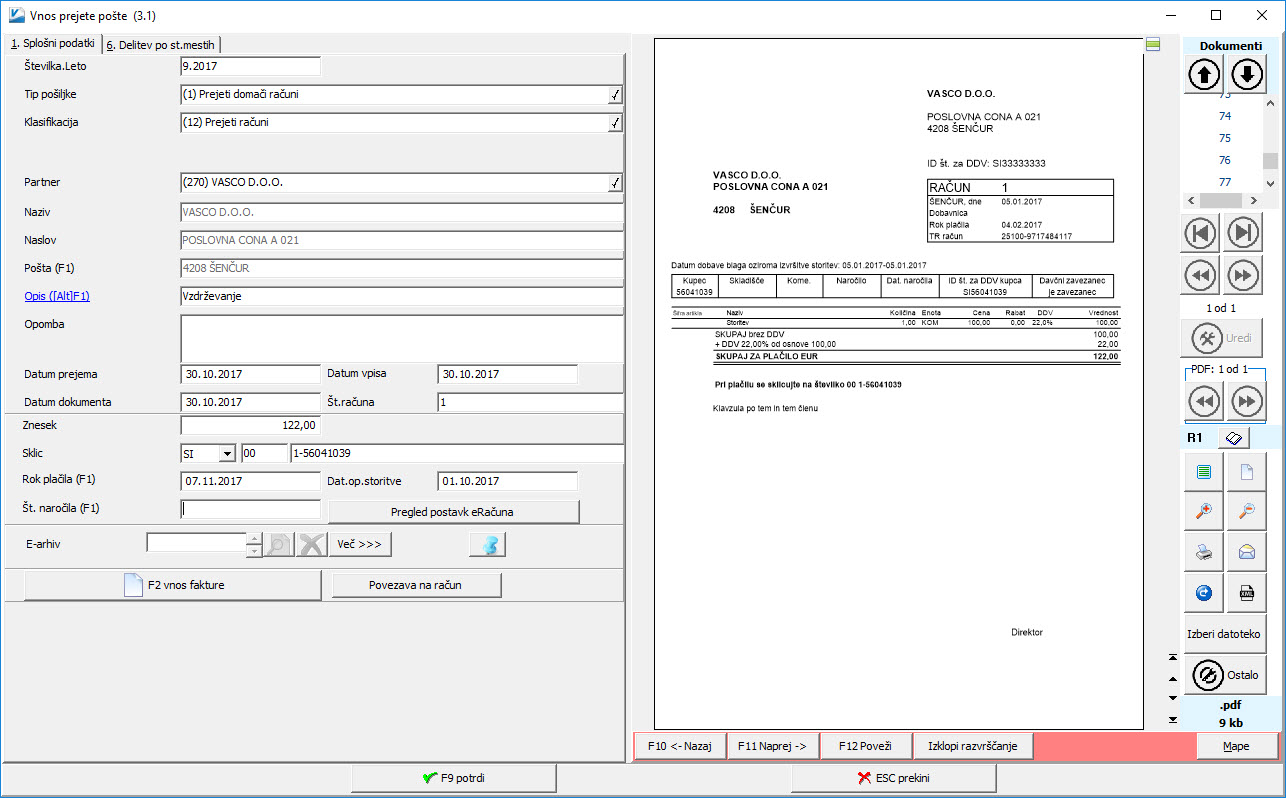1286x798 pixels.
Task: Click the grayed magnifier in E-arhiv row
Action: 279,544
